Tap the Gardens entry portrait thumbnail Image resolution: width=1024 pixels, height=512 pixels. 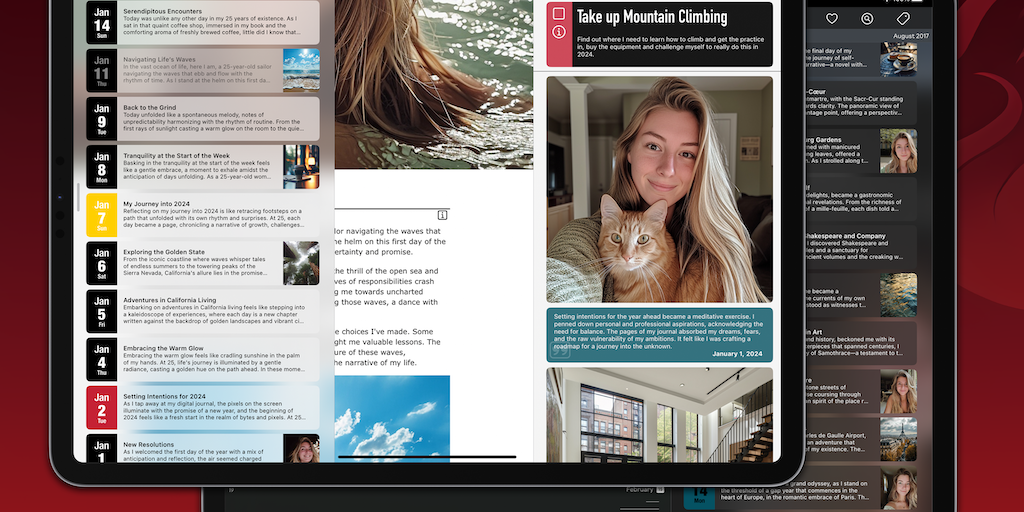pyautogui.click(x=899, y=151)
